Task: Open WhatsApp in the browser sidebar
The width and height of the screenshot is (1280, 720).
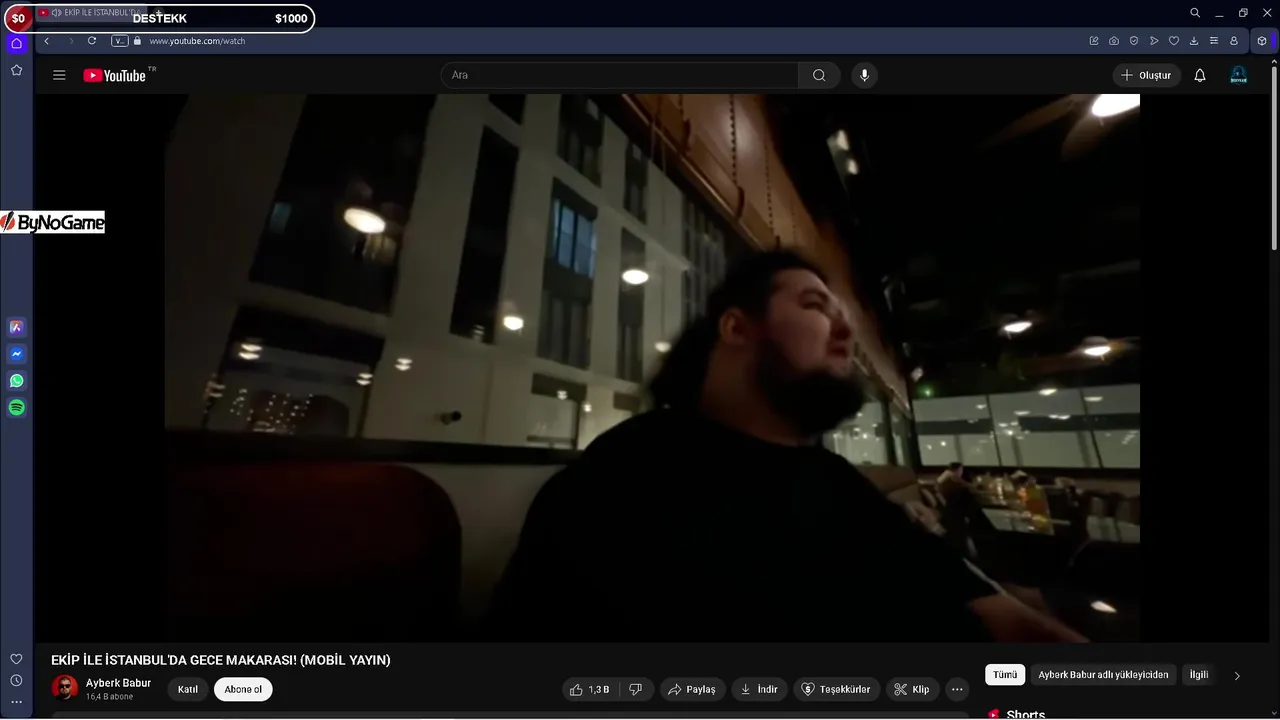Action: click(x=17, y=381)
